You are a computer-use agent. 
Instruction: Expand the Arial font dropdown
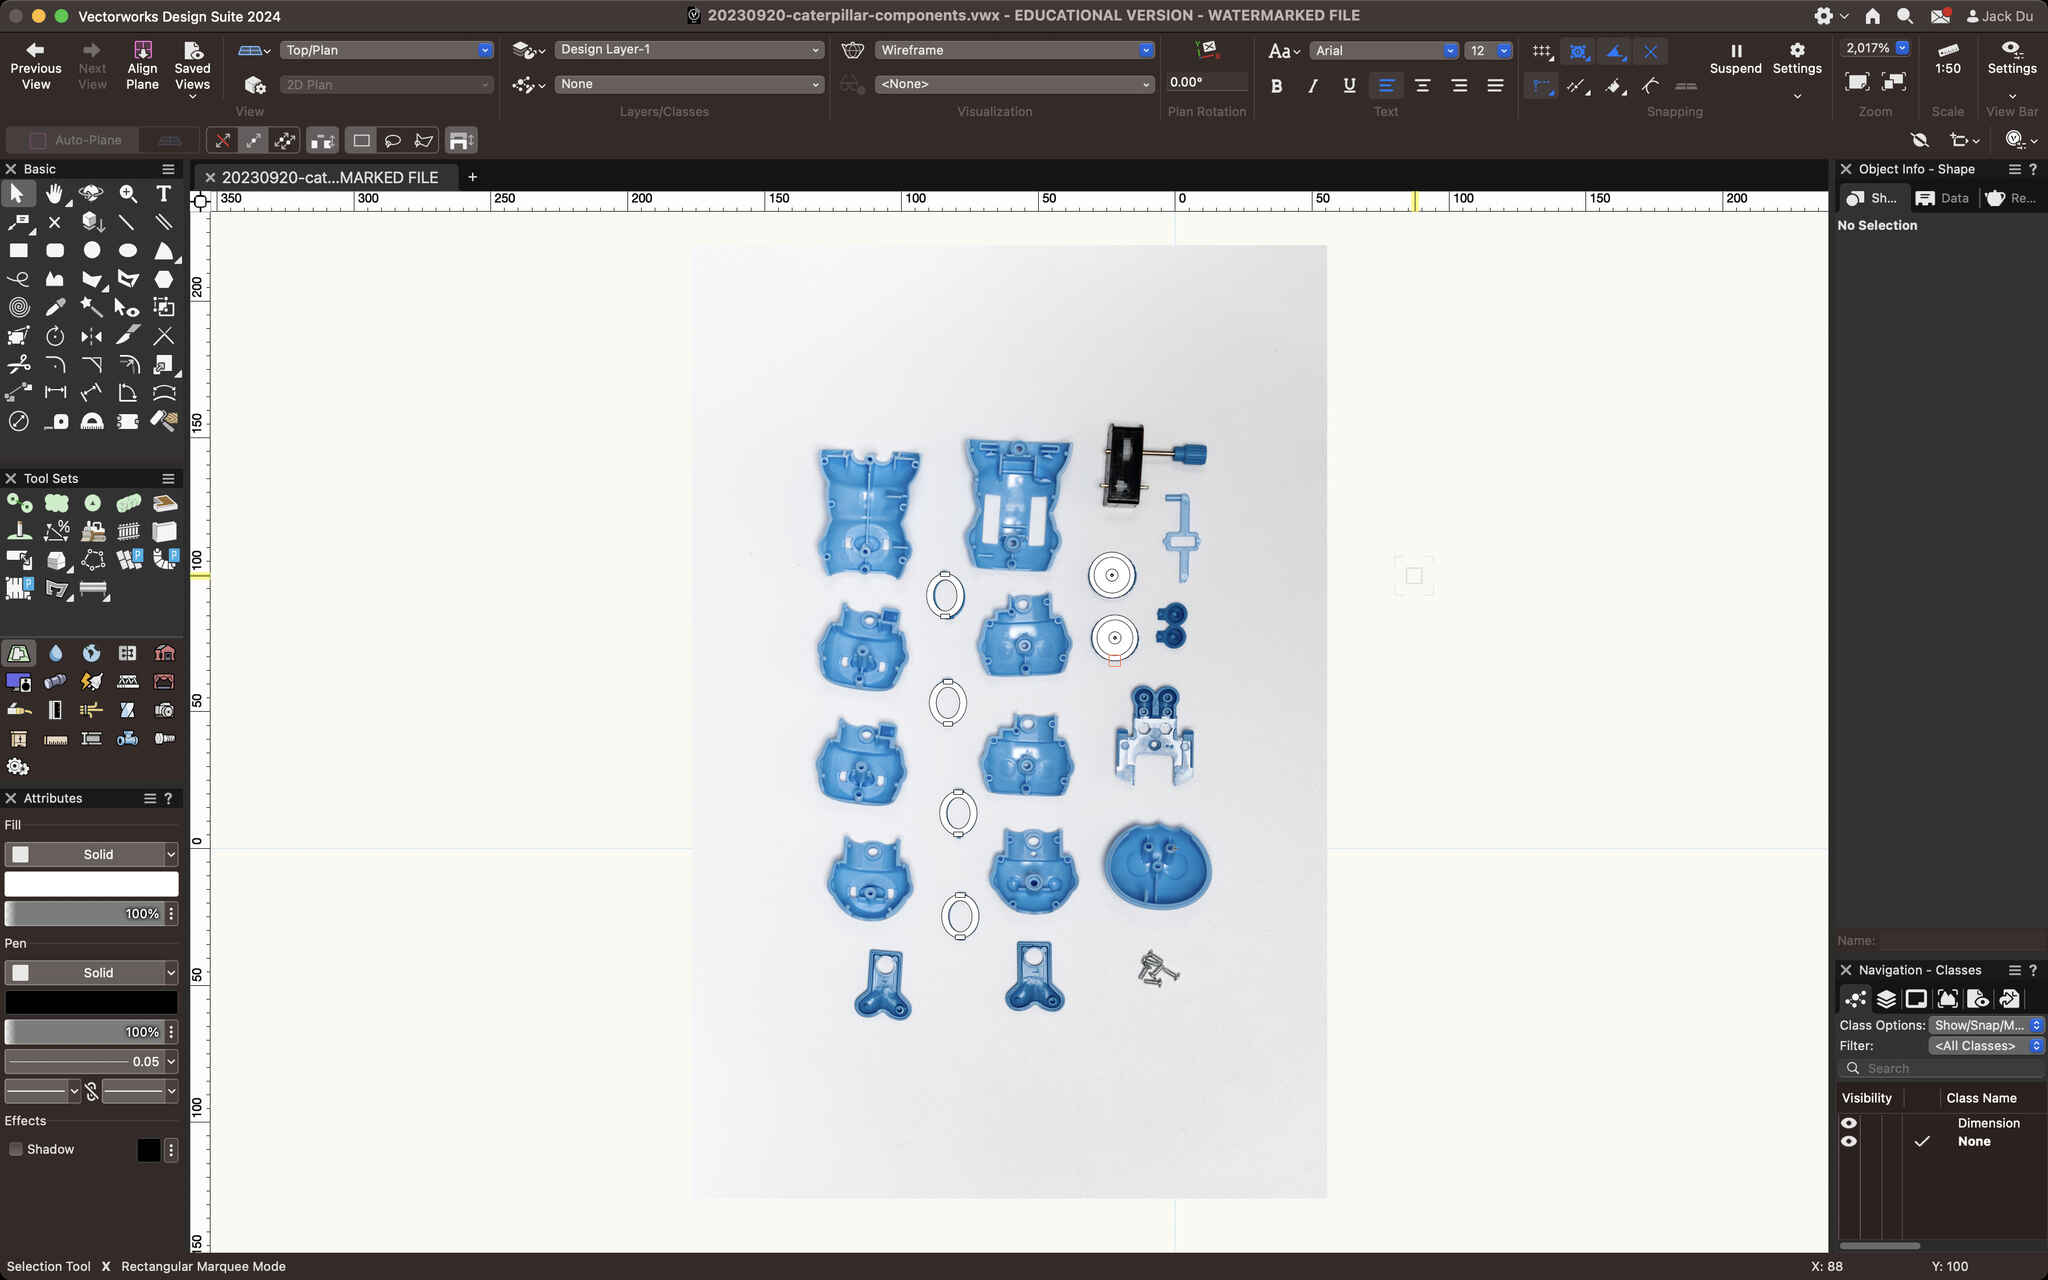click(1383, 50)
